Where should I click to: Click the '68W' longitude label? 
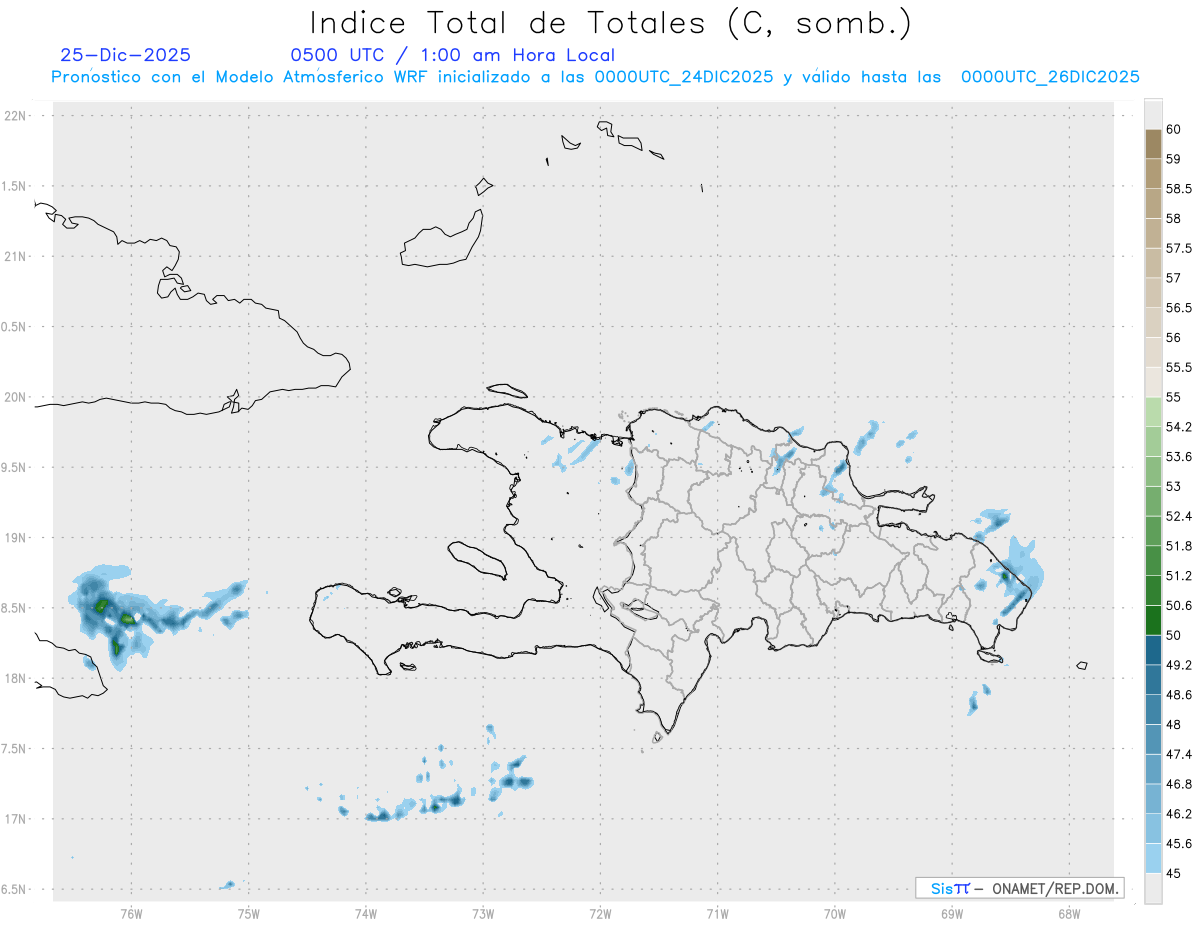[1069, 913]
